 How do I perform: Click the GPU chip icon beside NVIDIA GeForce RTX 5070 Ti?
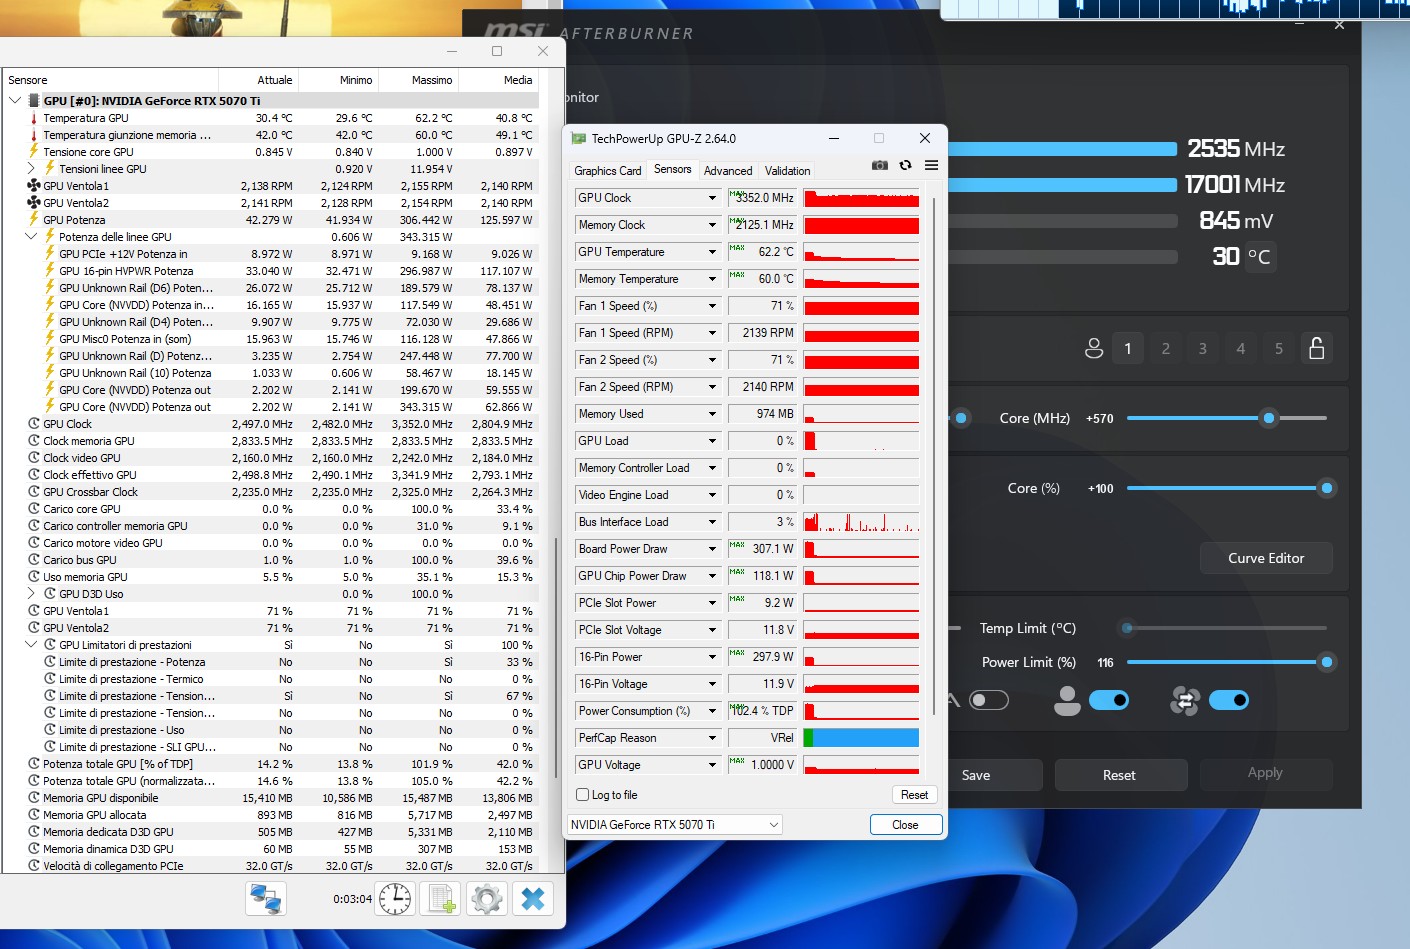click(34, 101)
